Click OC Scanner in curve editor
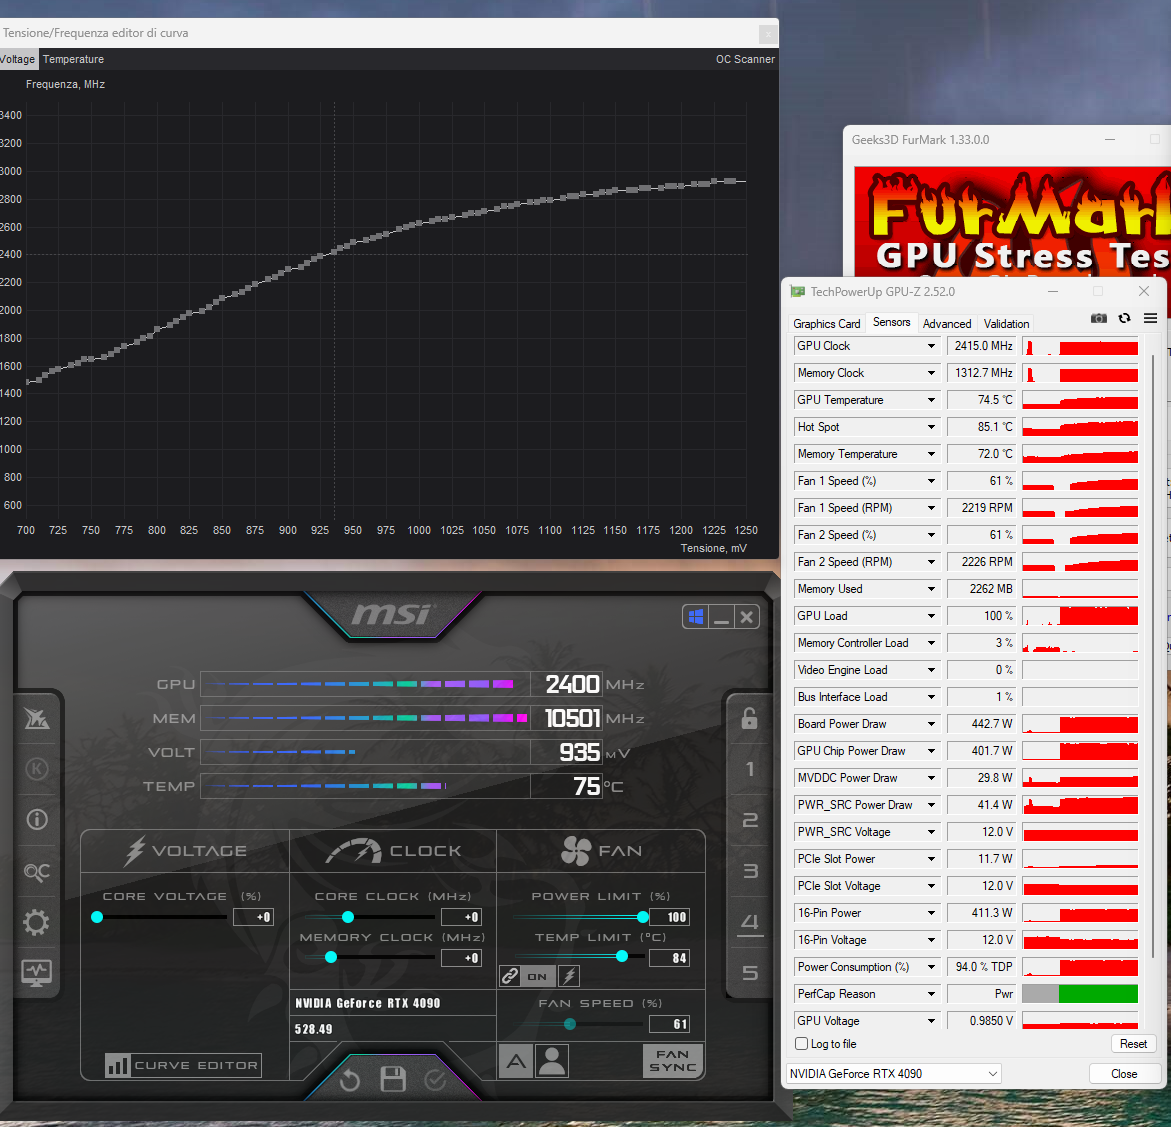 point(745,59)
